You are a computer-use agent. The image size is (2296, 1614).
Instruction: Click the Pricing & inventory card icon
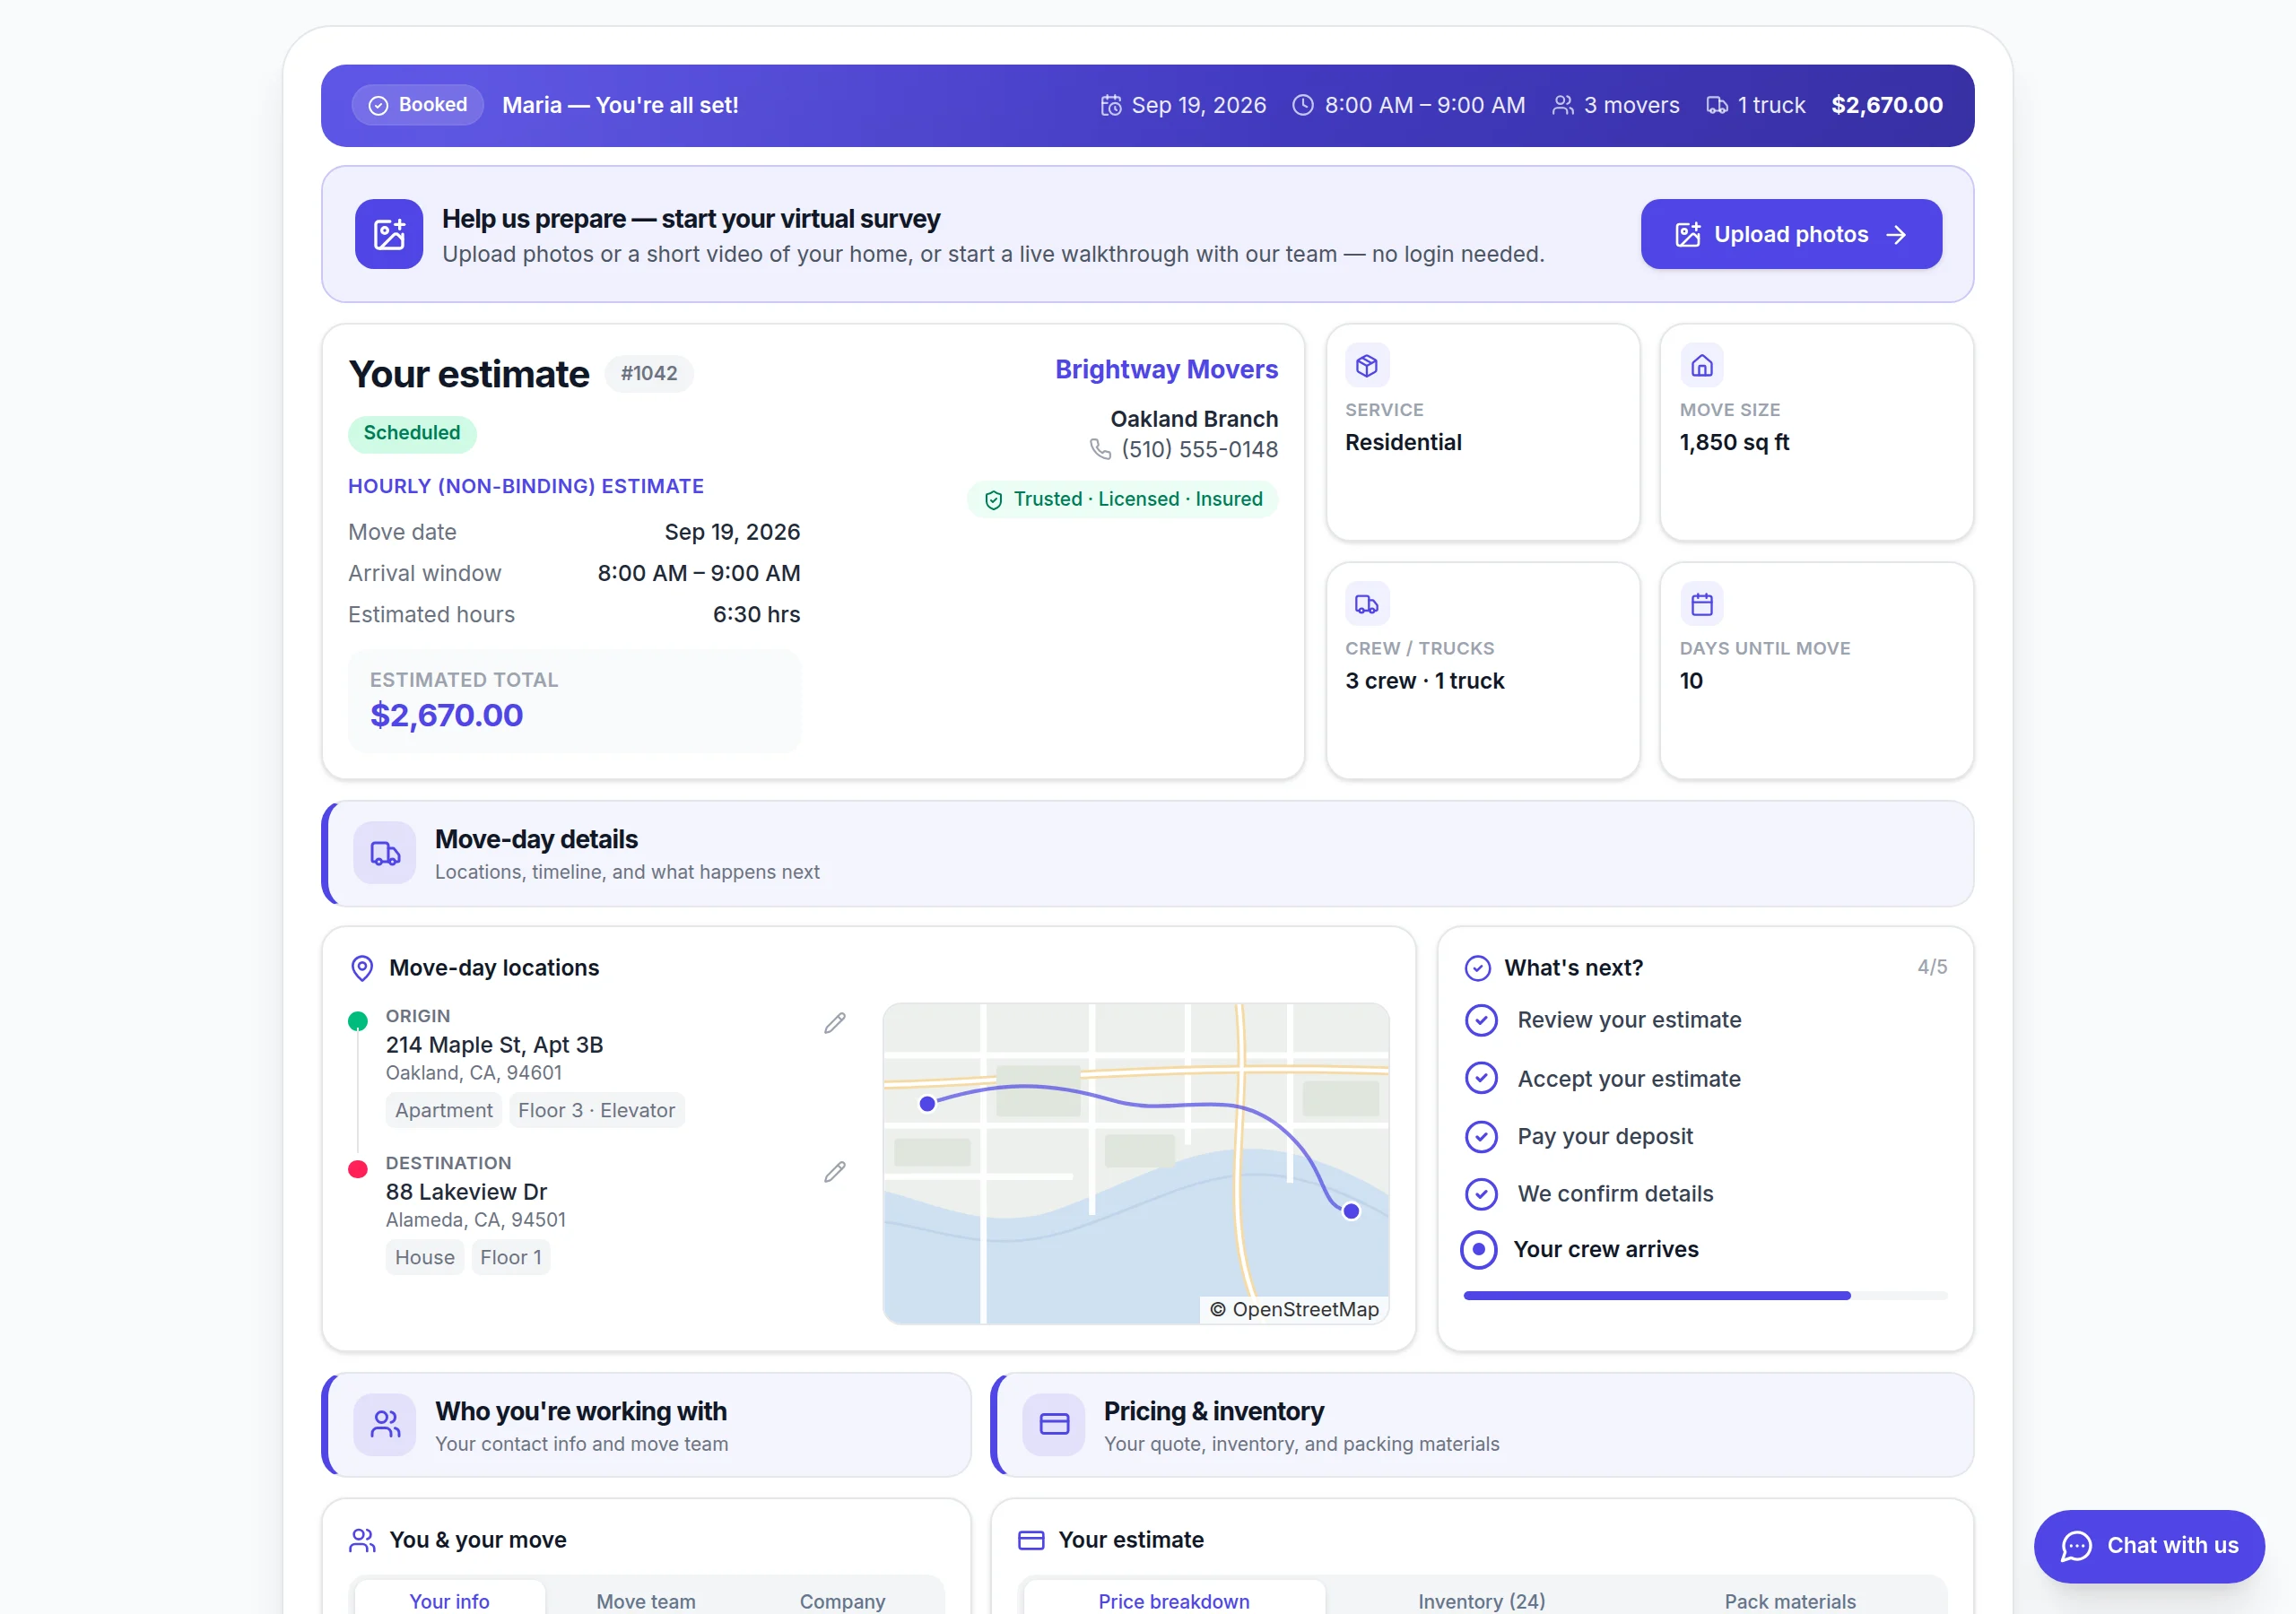tap(1054, 1424)
